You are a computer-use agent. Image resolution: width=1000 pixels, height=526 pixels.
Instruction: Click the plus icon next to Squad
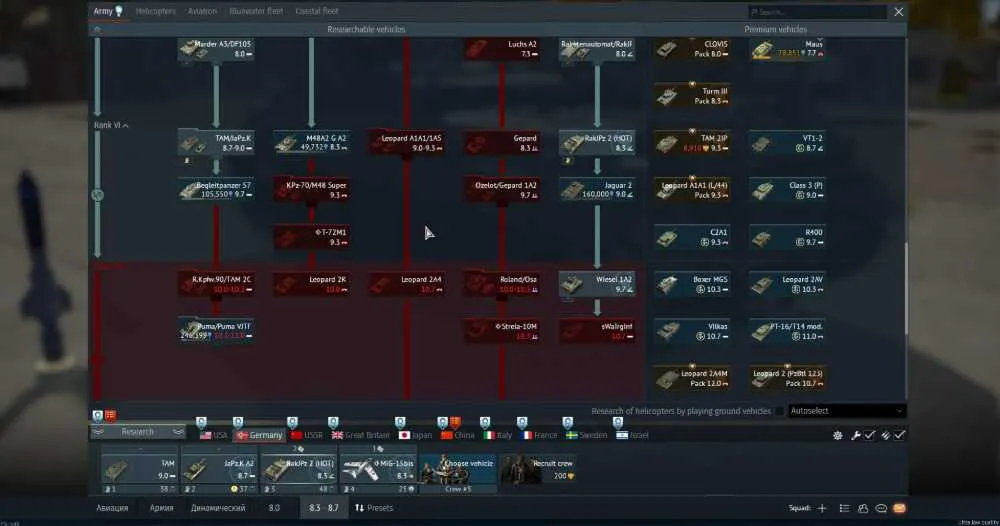[x=822, y=508]
